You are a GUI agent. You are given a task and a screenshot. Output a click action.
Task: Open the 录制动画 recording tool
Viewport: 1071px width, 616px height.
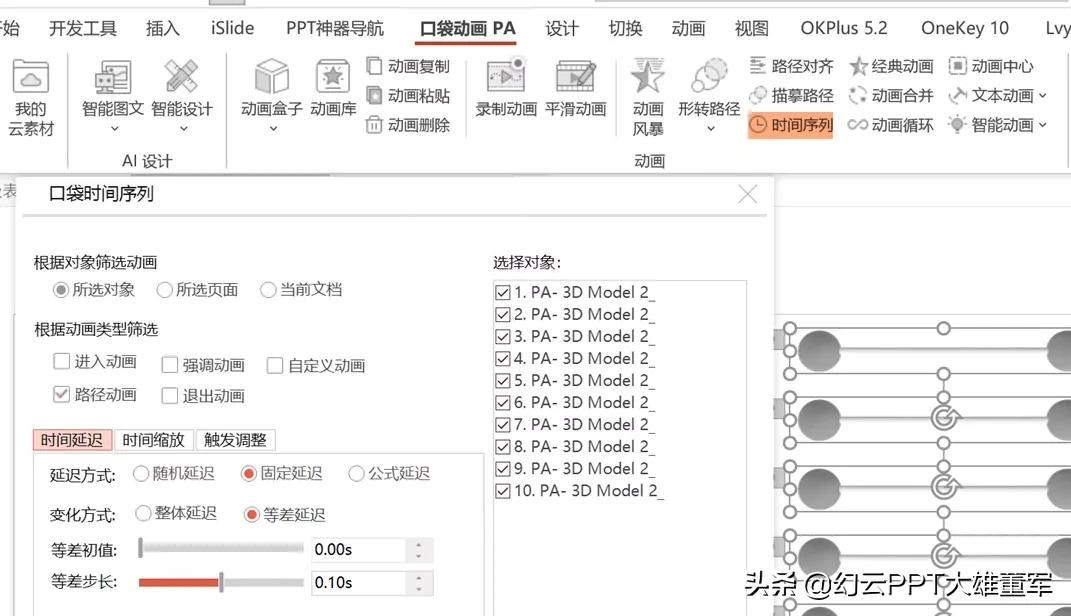[504, 85]
